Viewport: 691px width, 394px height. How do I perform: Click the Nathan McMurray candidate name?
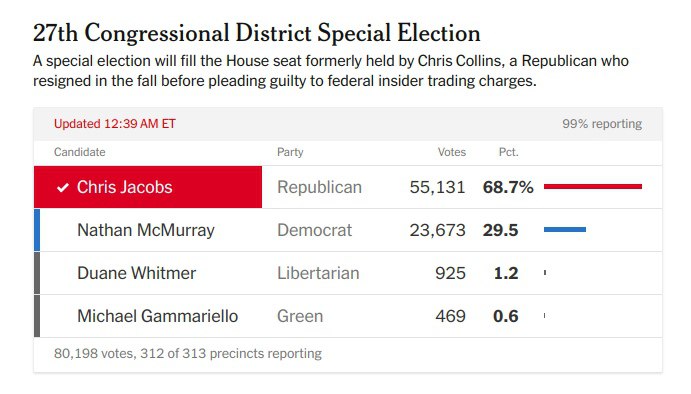point(146,230)
